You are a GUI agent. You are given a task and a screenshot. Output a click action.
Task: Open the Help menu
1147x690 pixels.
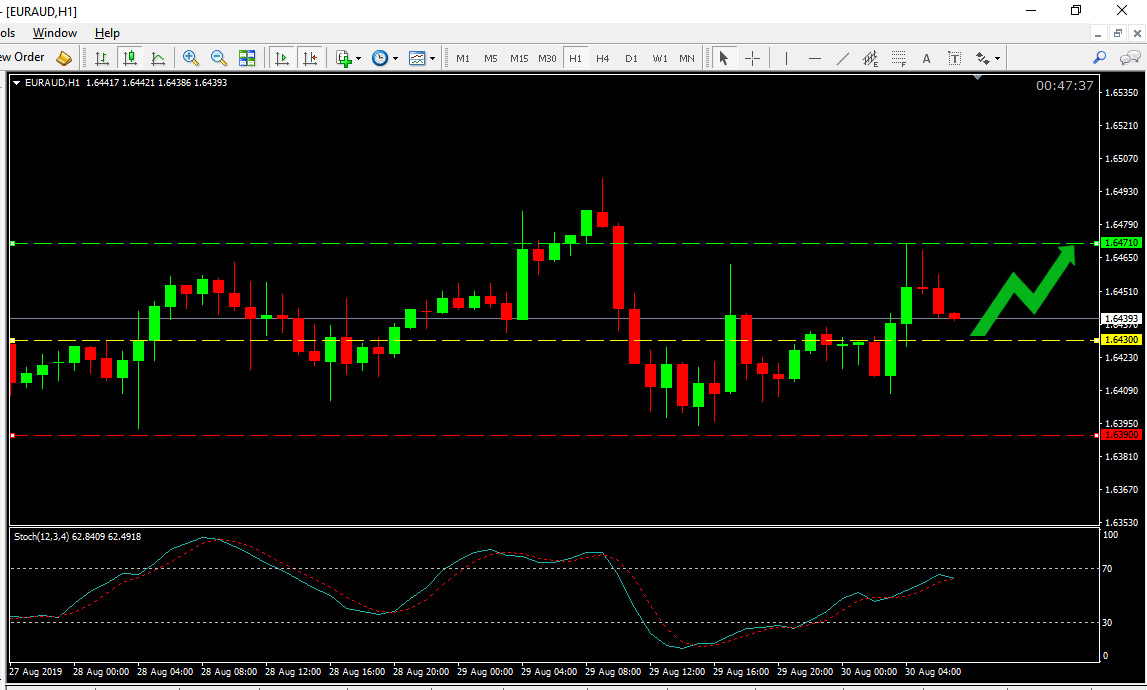[107, 33]
